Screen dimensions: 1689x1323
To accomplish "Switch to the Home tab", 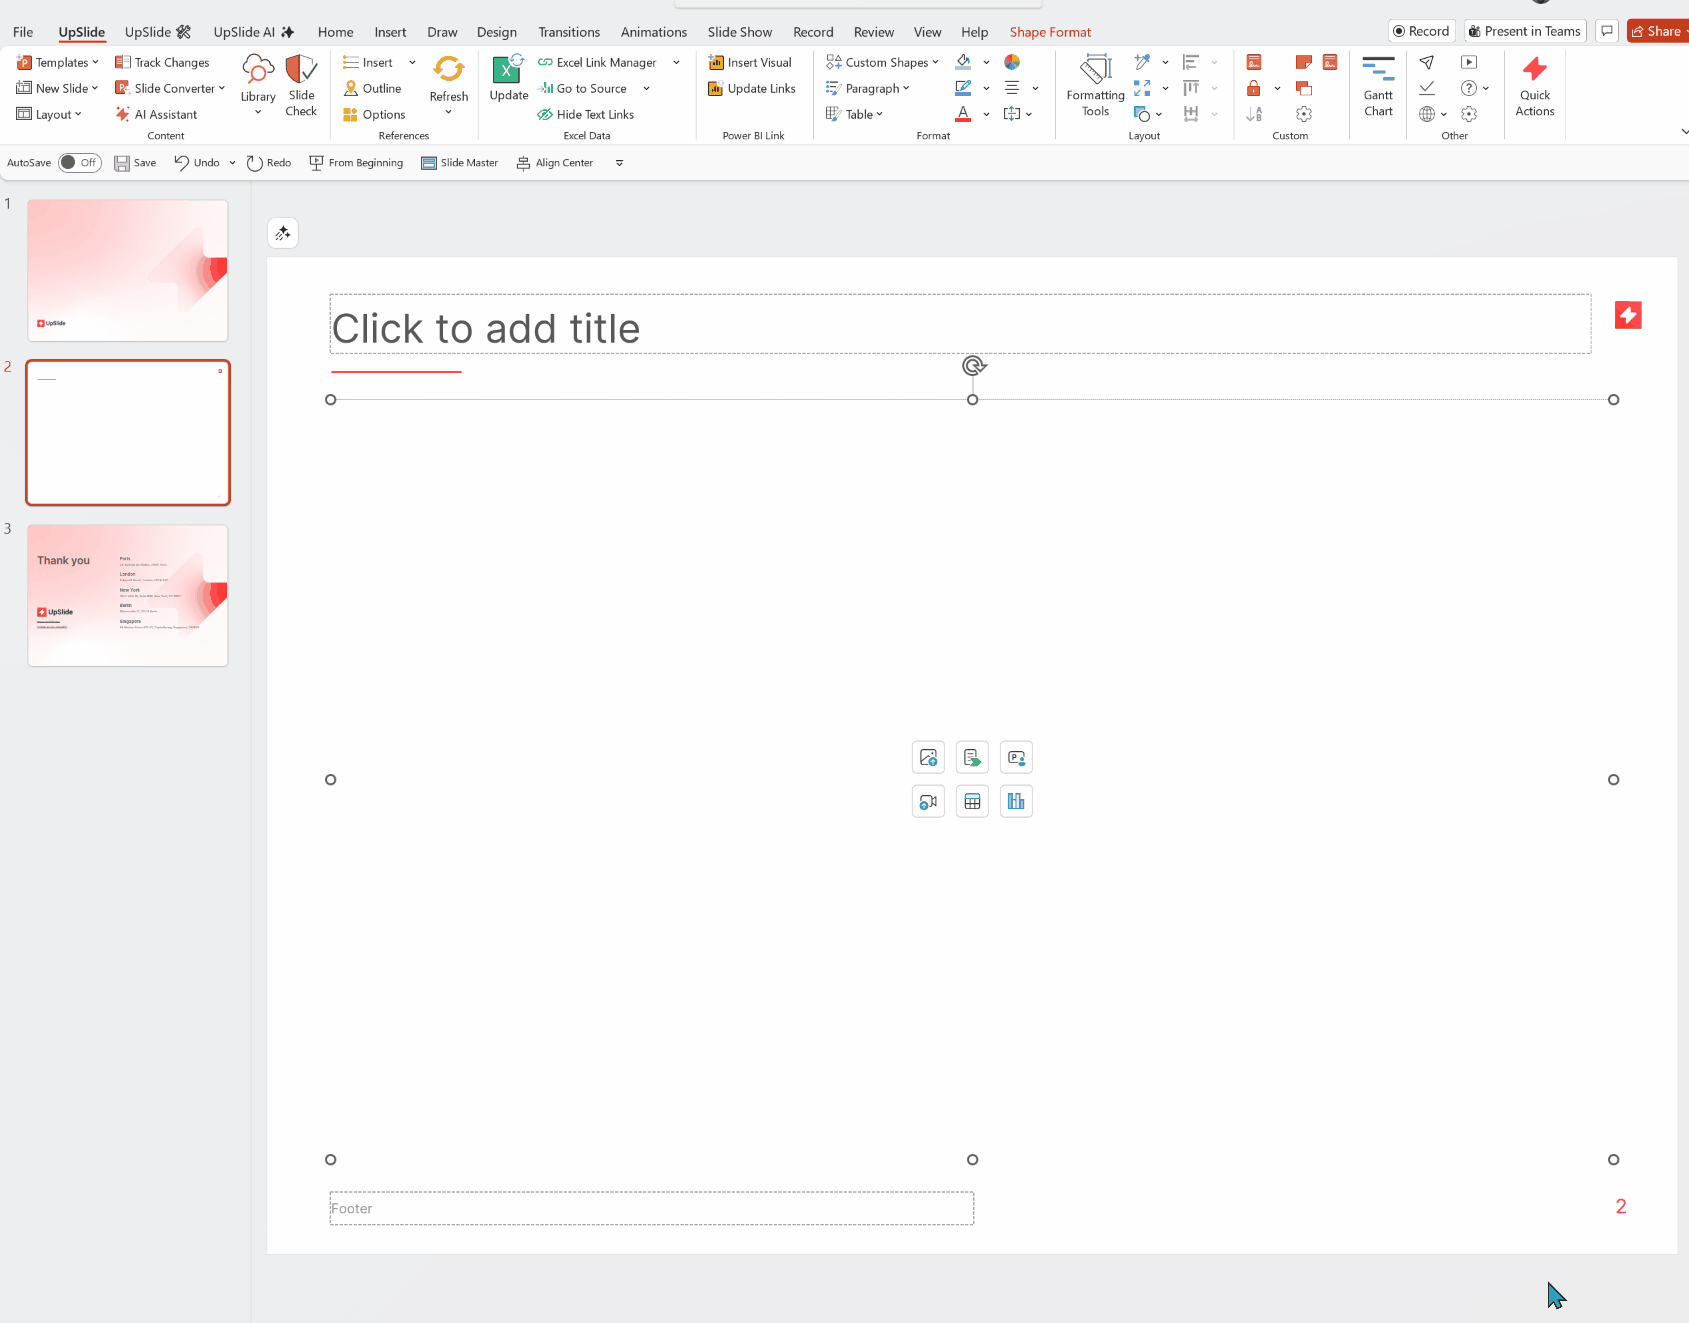I will (x=335, y=32).
